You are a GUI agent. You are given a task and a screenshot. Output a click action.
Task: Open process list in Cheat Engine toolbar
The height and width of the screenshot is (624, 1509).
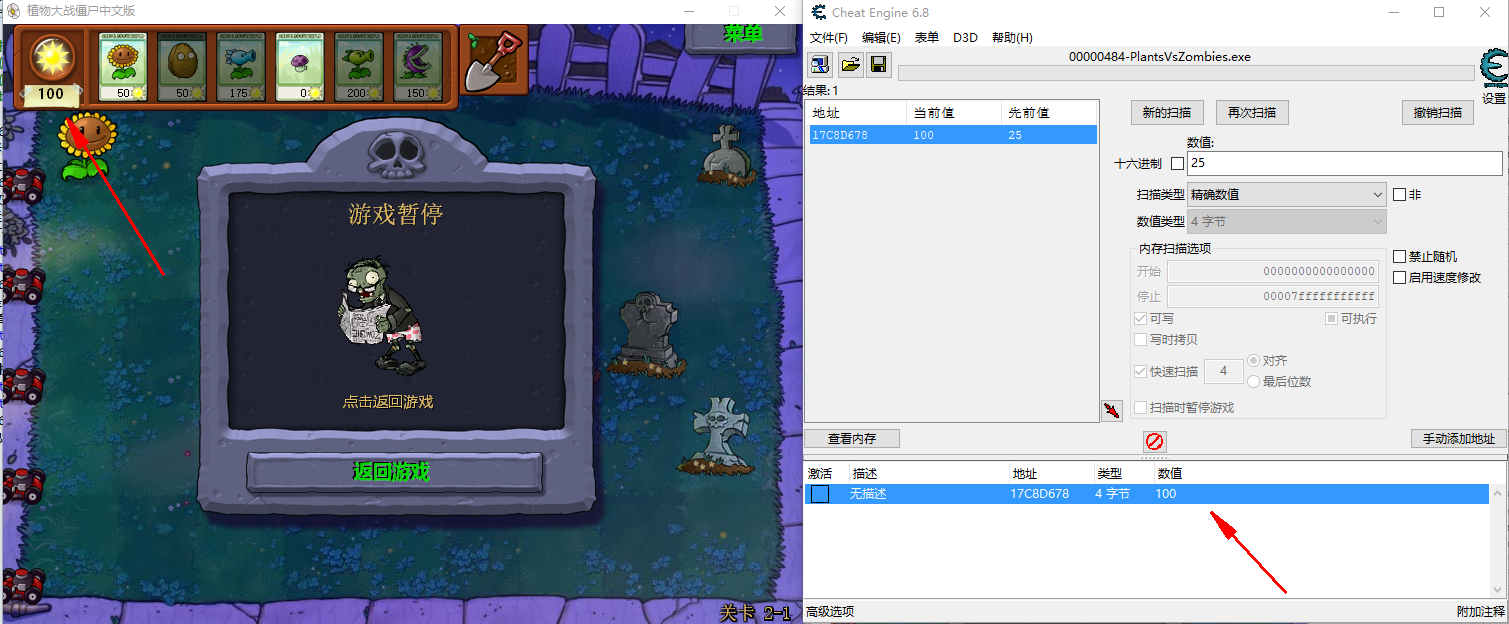click(x=820, y=65)
